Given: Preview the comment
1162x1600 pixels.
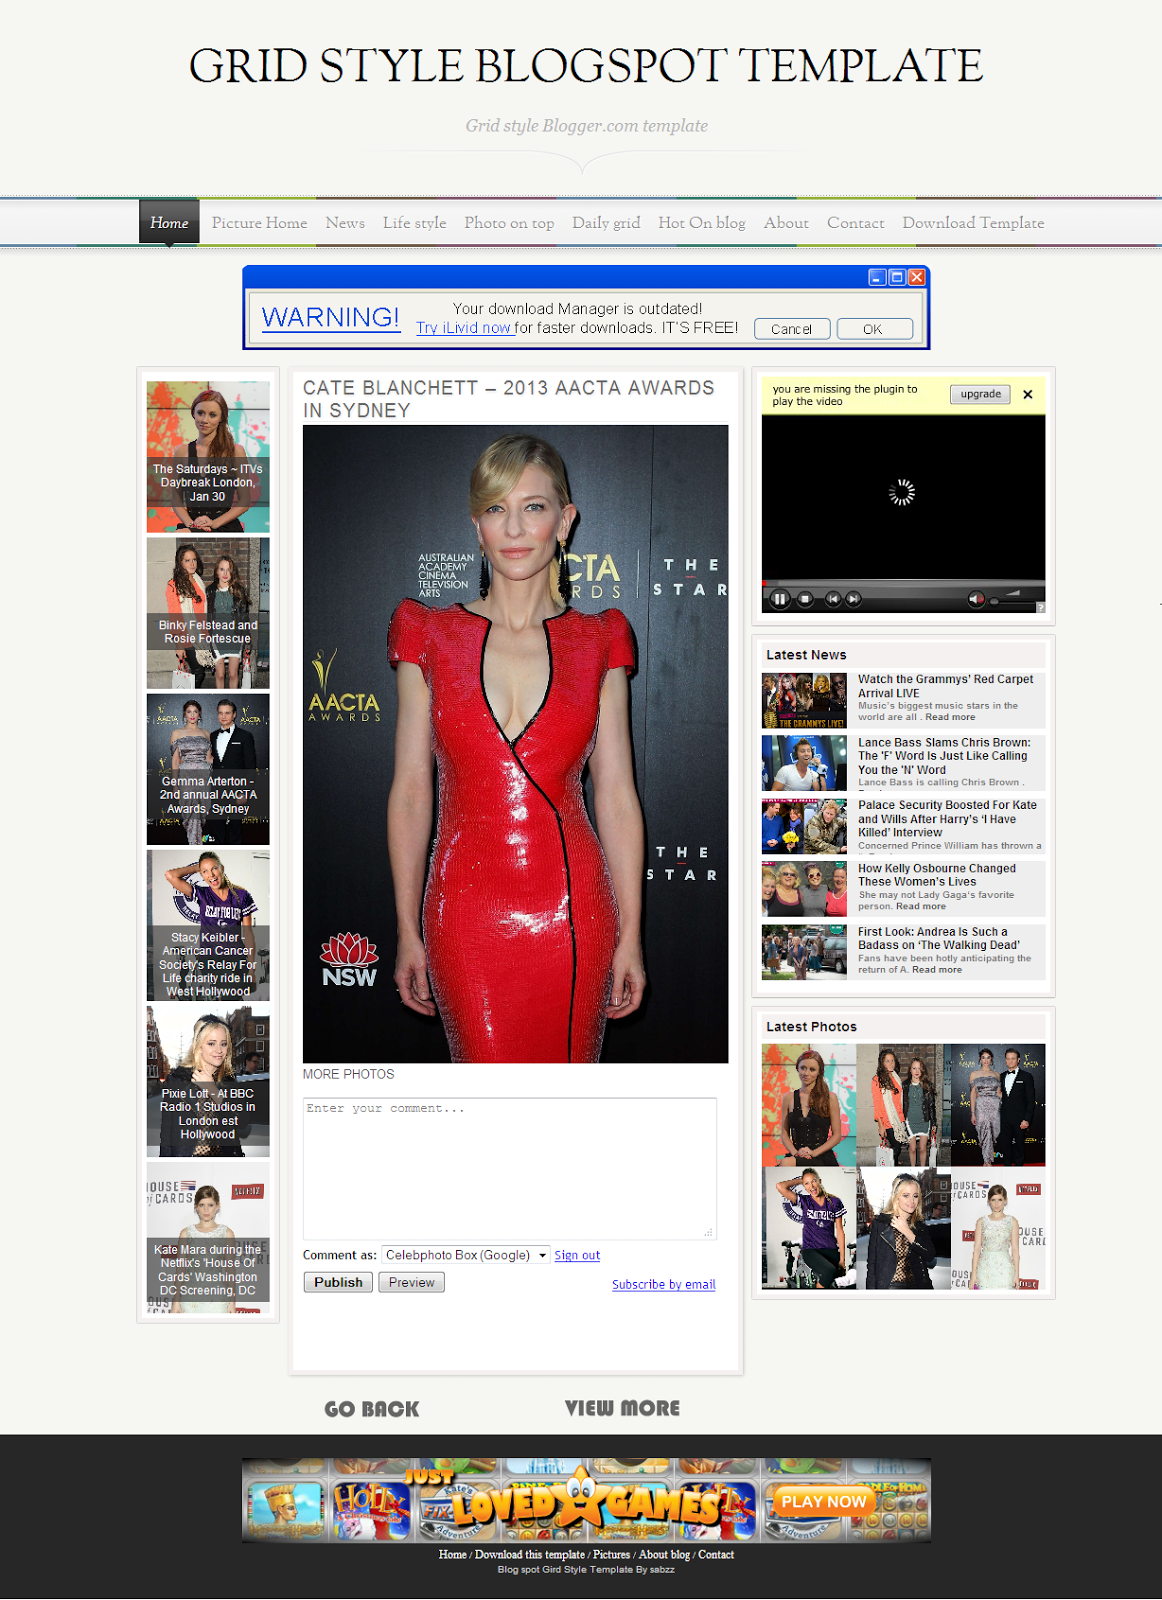Looking at the screenshot, I should pyautogui.click(x=411, y=1282).
